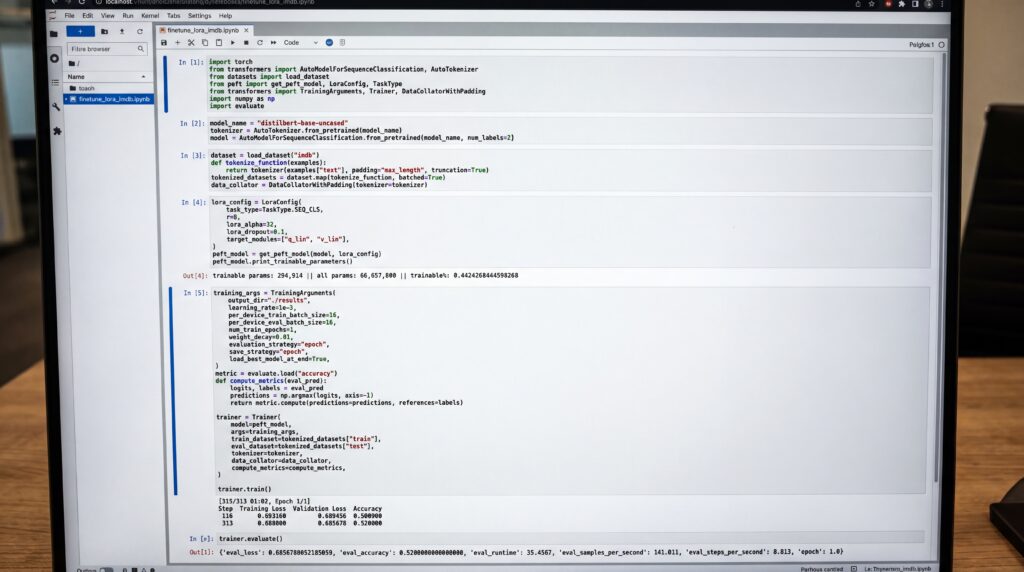Open the wrench property inspector sidebar

[56, 106]
